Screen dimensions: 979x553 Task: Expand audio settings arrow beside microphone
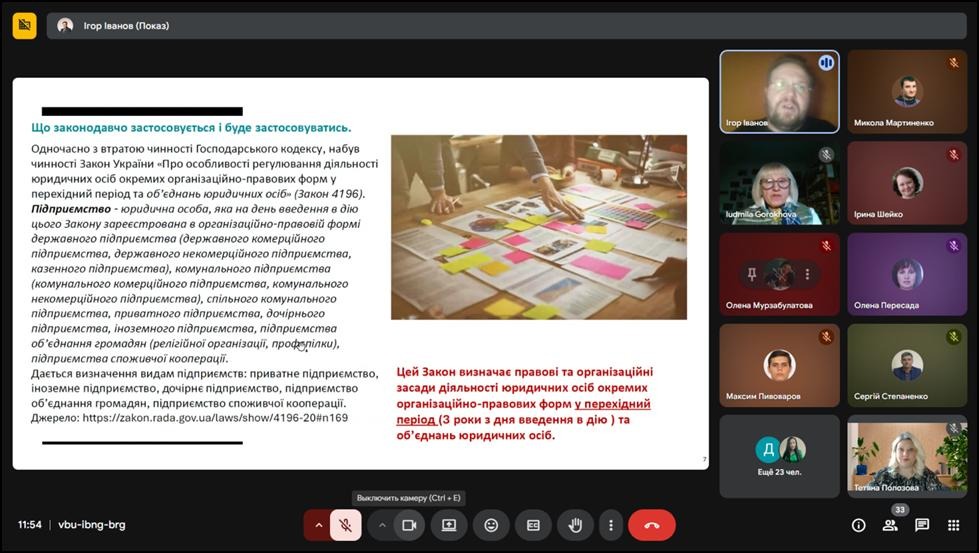point(318,525)
